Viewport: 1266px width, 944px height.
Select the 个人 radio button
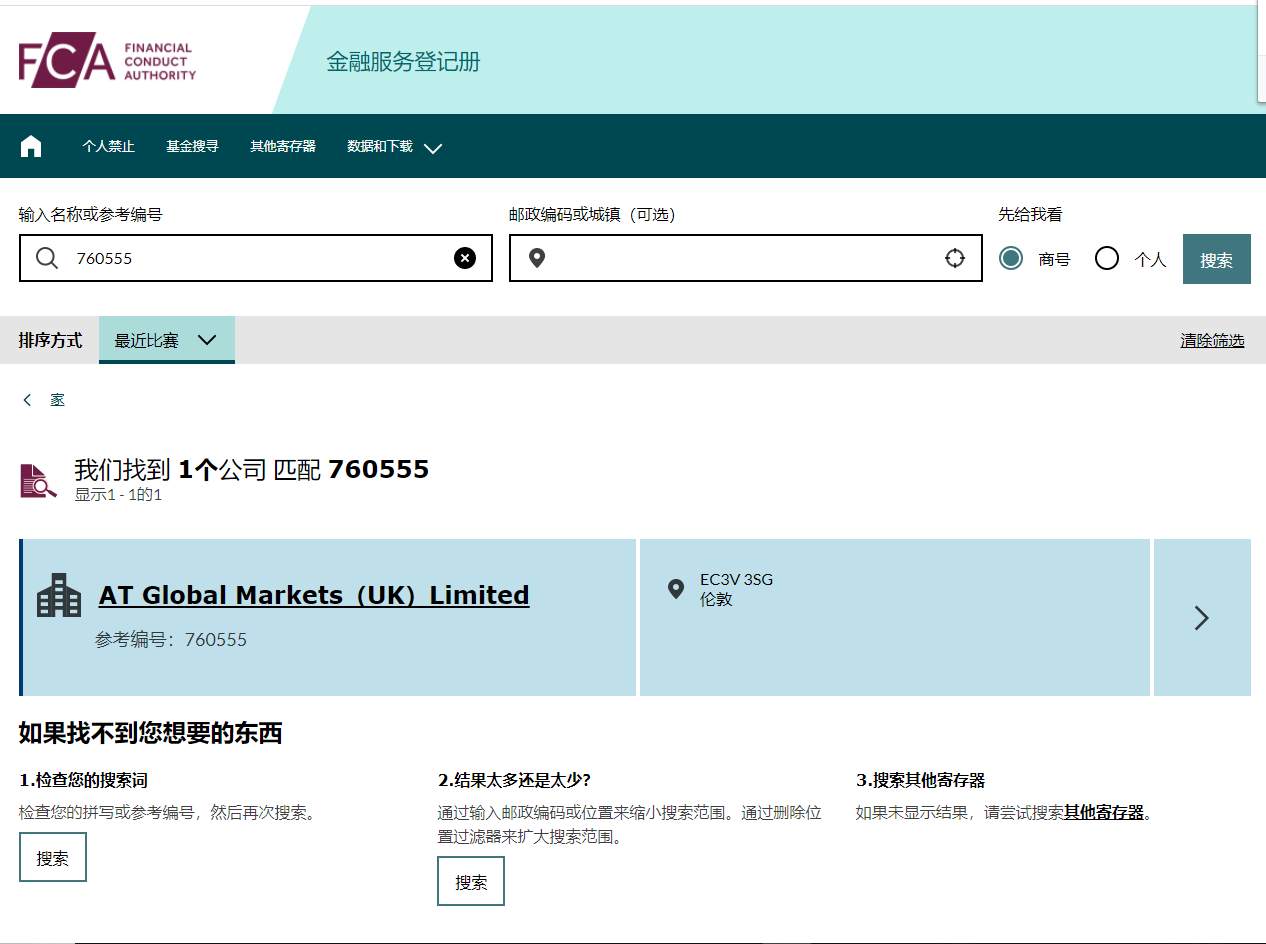(x=1106, y=258)
